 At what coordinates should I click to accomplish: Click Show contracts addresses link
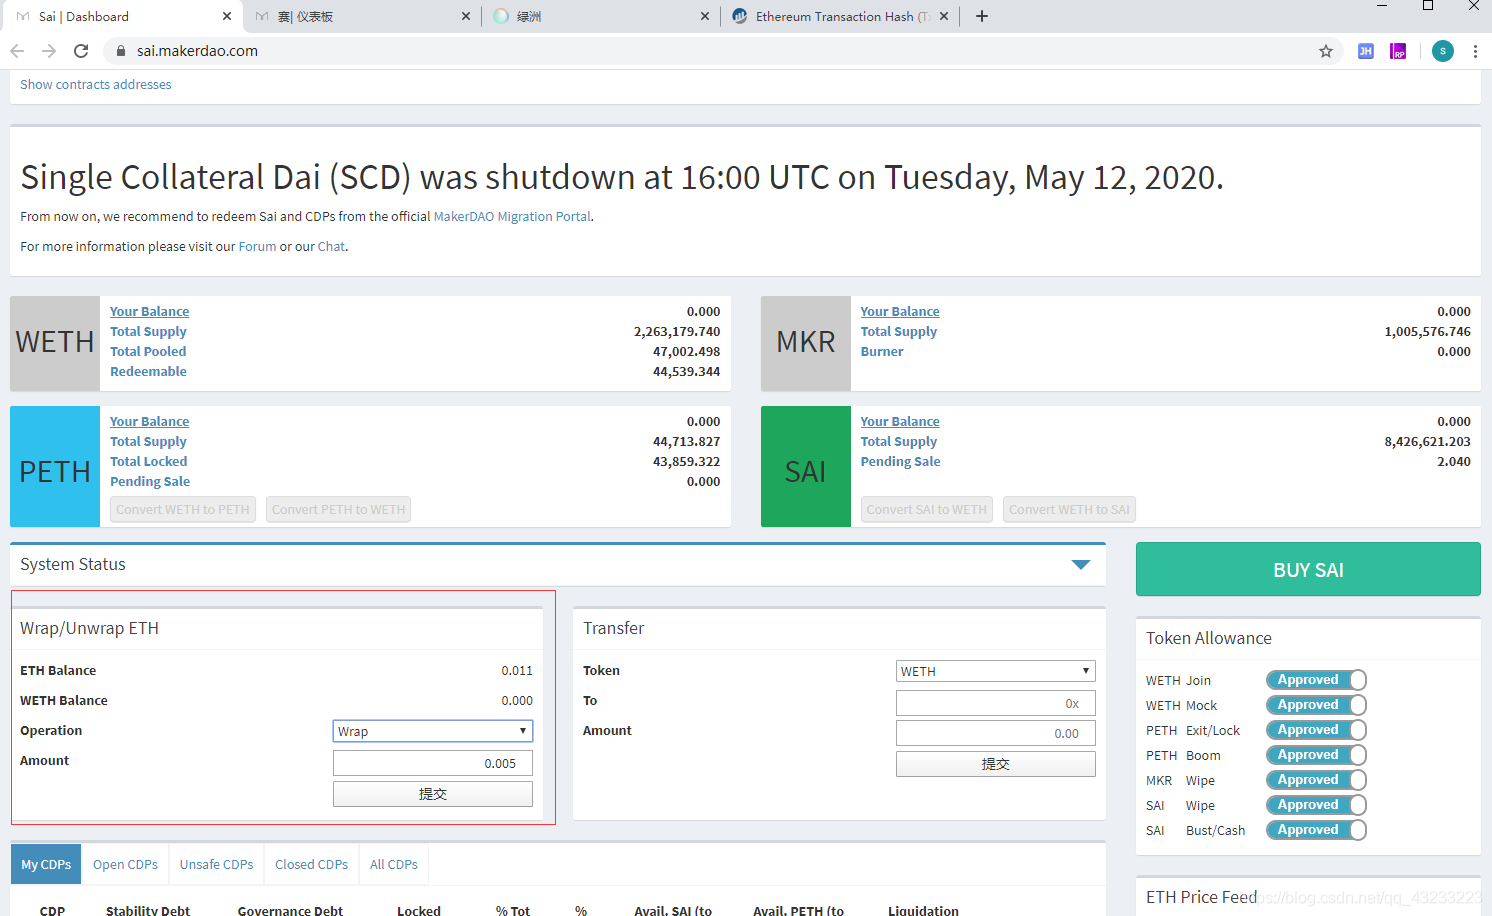(x=96, y=85)
